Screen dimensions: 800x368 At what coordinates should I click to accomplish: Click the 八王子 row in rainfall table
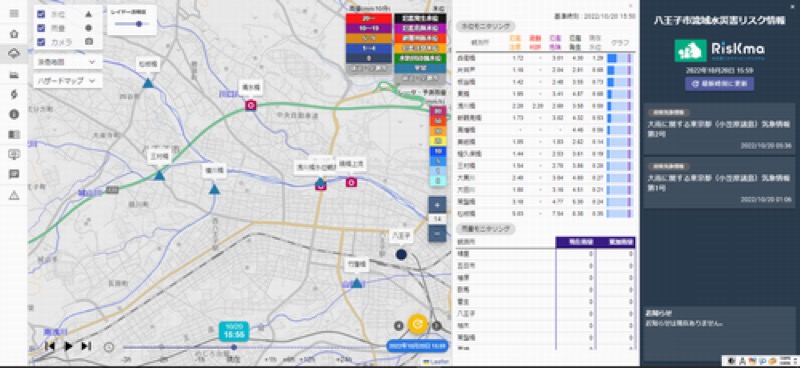(x=545, y=313)
